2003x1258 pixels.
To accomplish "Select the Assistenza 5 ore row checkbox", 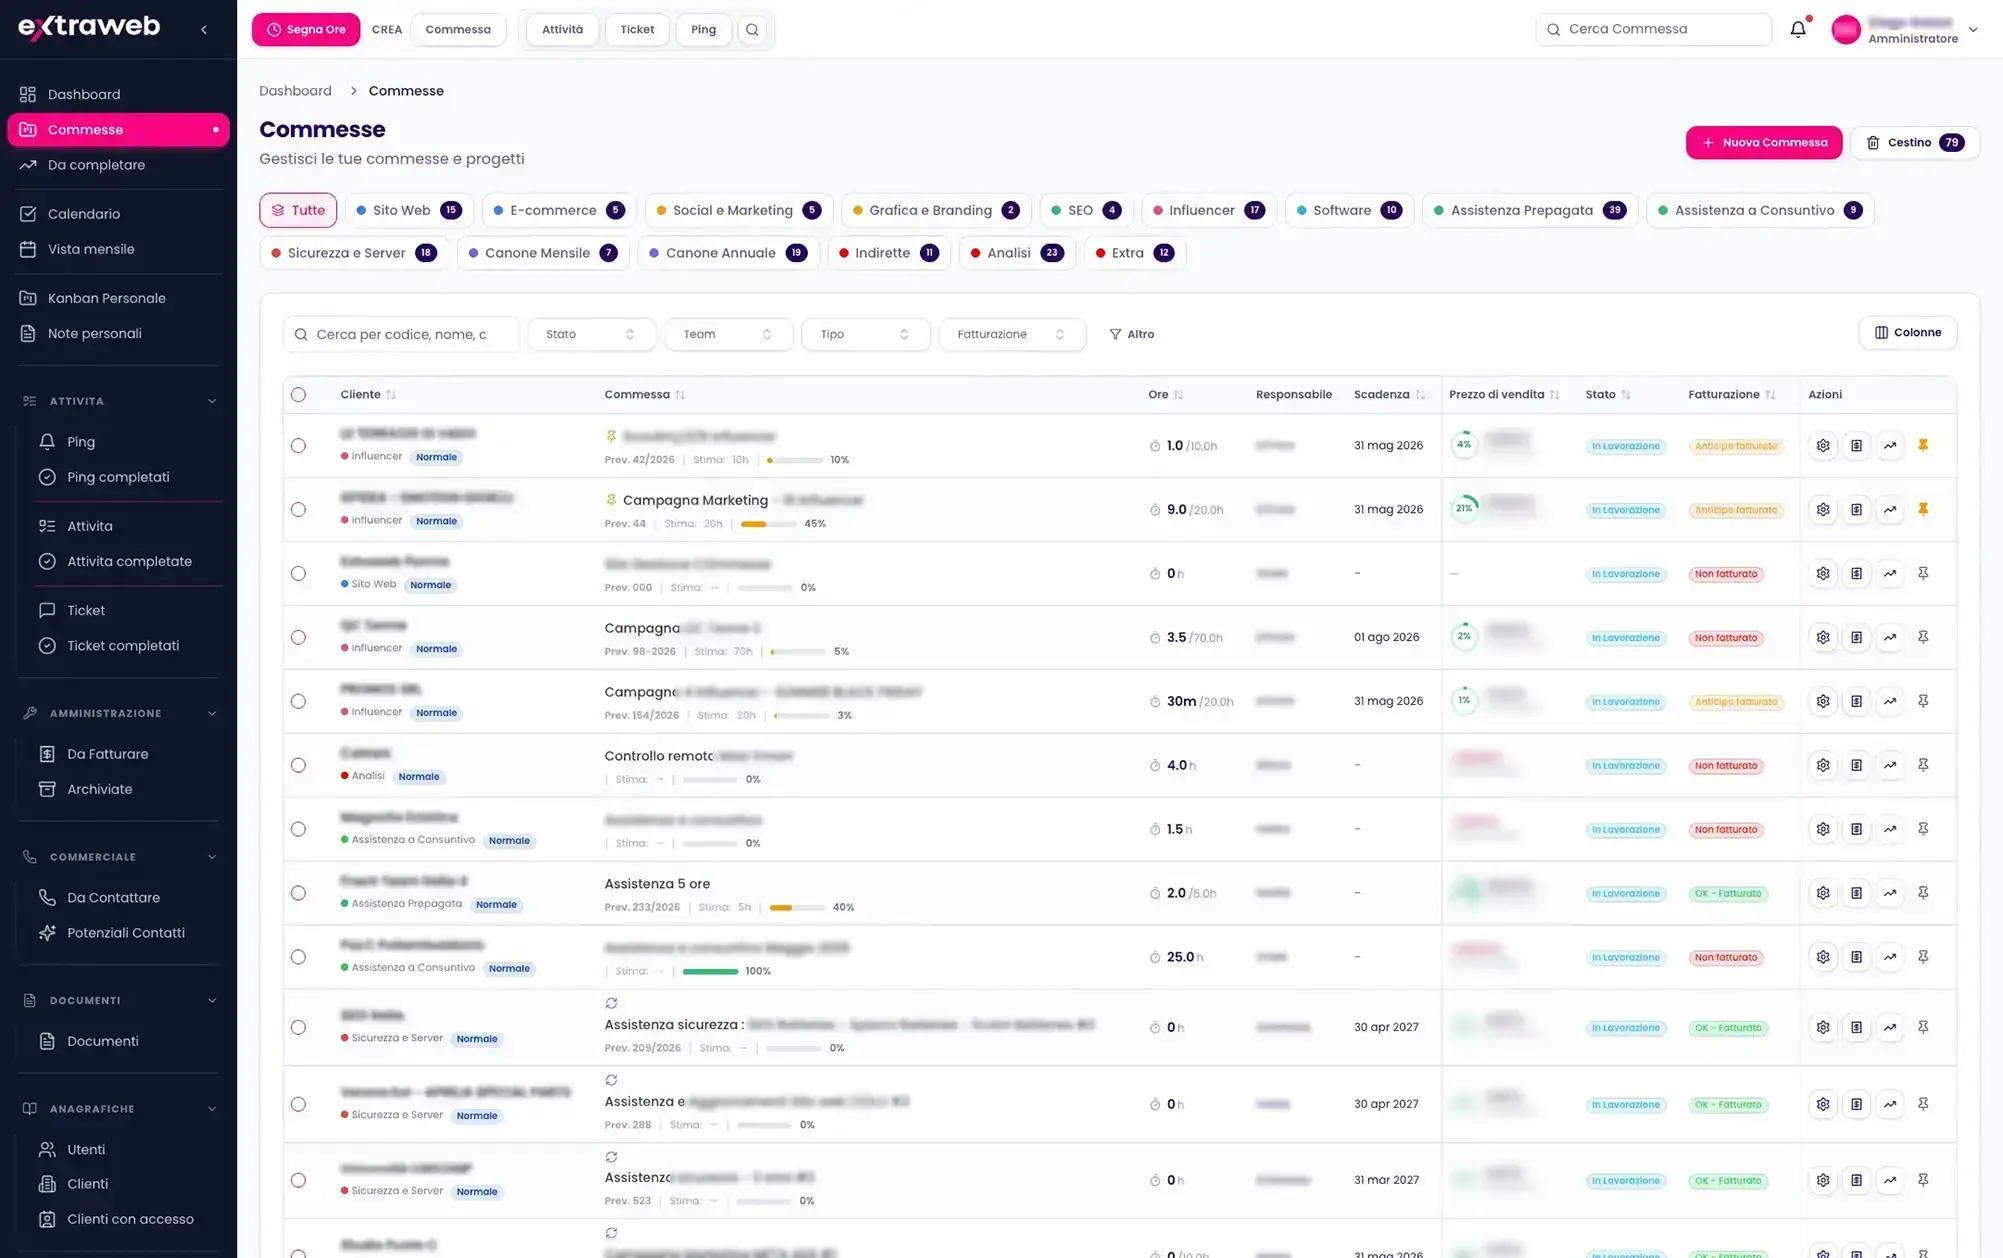I will [x=298, y=893].
